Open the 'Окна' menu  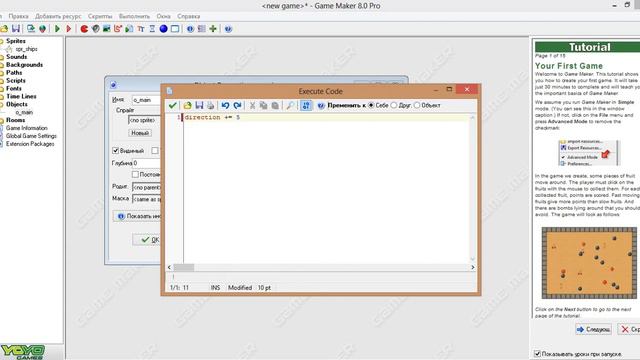163,16
